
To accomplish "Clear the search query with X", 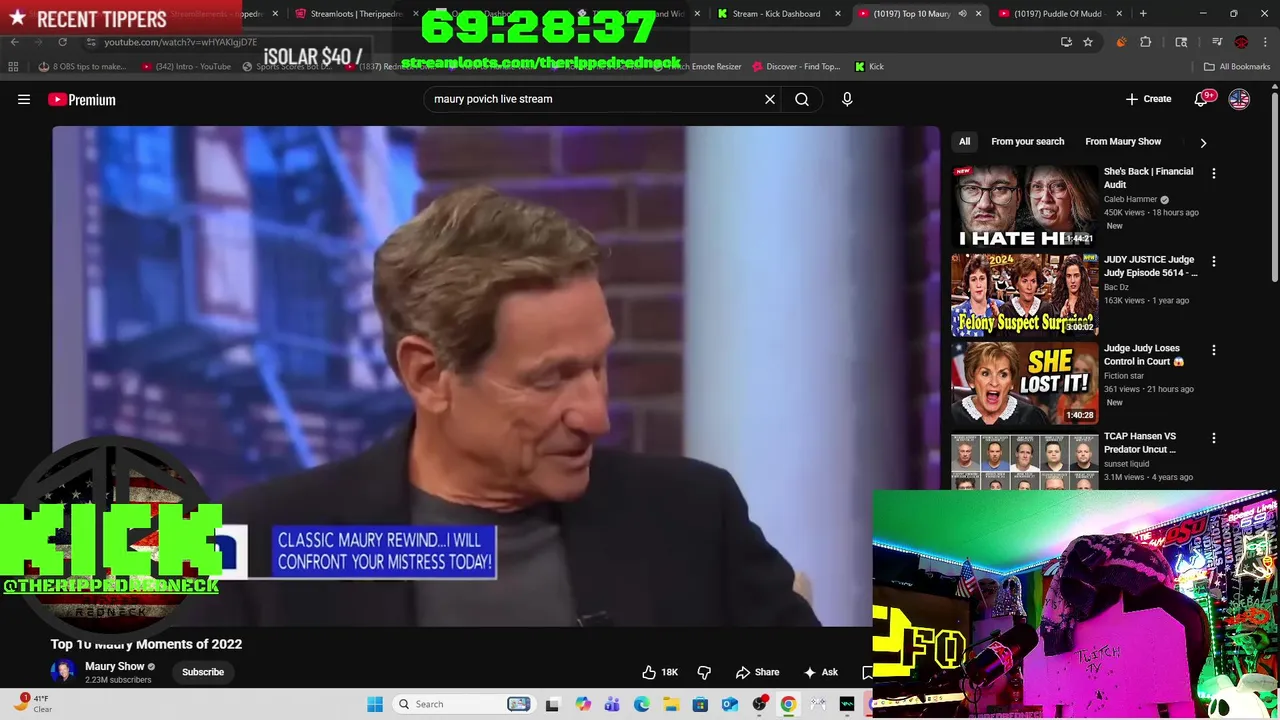I will coord(770,99).
